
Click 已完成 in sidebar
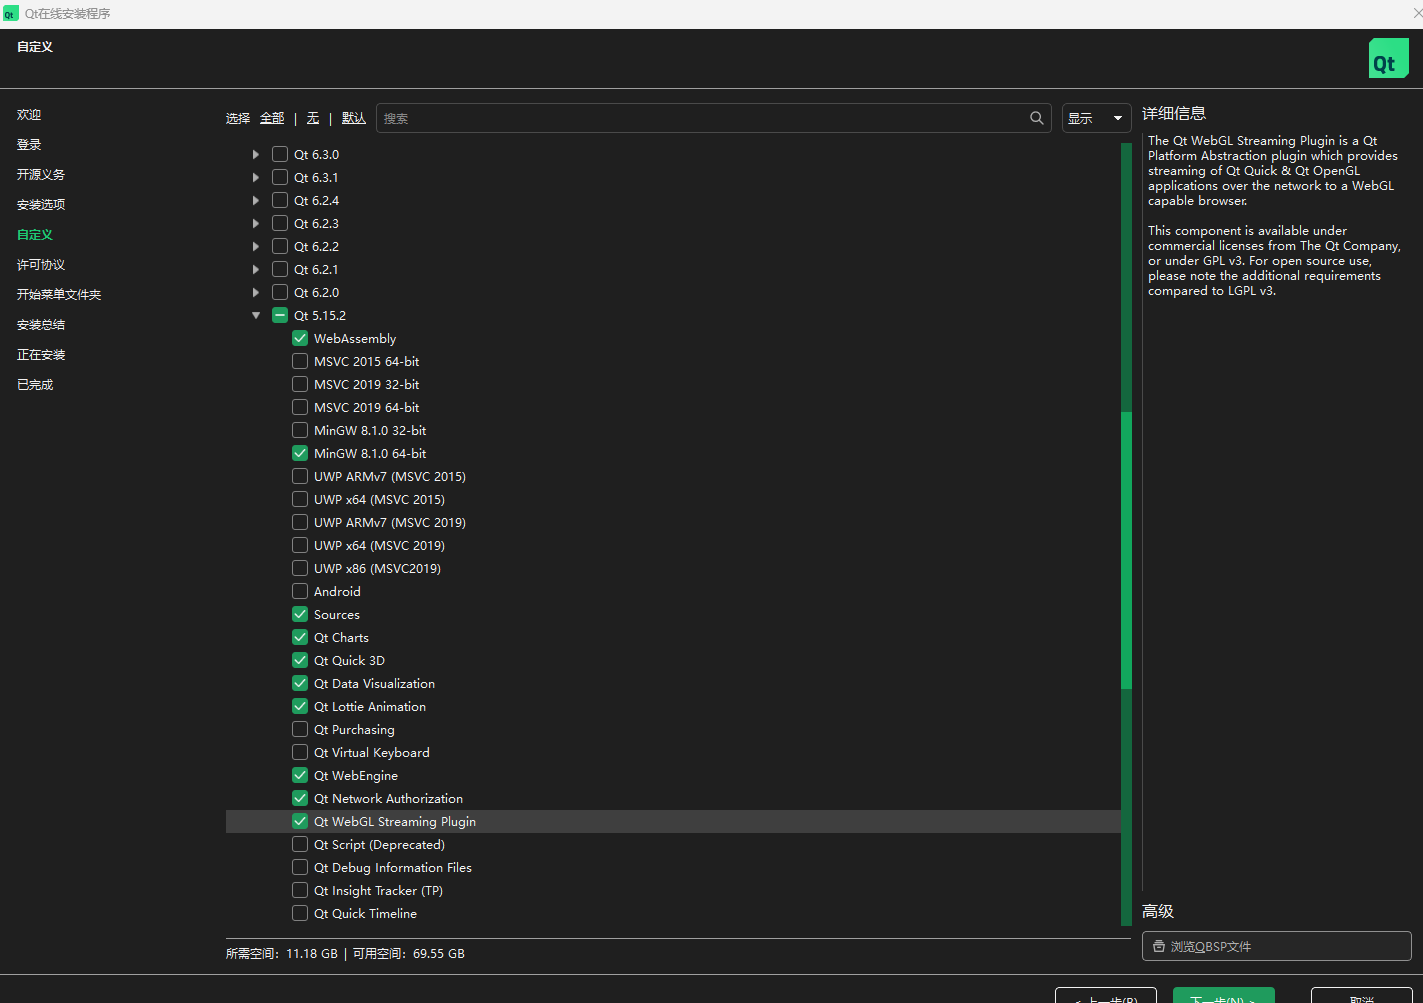click(35, 385)
